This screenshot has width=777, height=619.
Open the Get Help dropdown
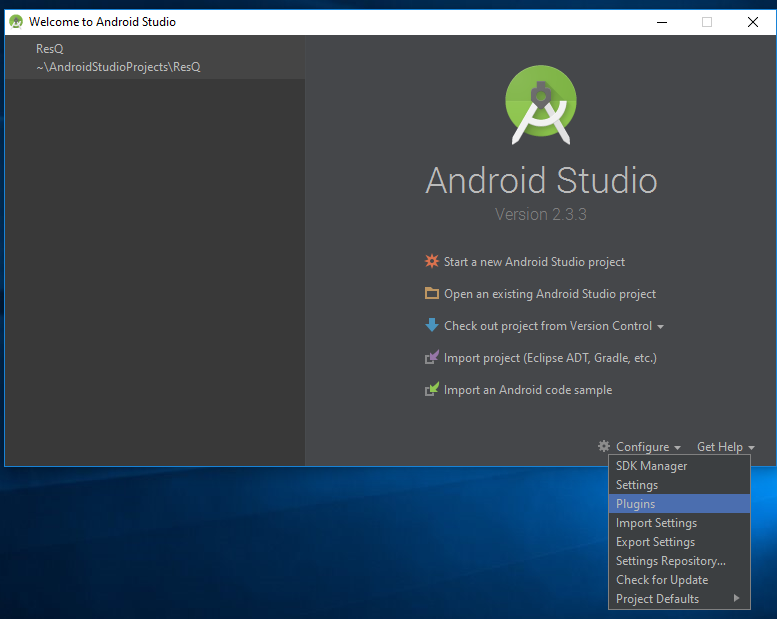[x=725, y=447]
